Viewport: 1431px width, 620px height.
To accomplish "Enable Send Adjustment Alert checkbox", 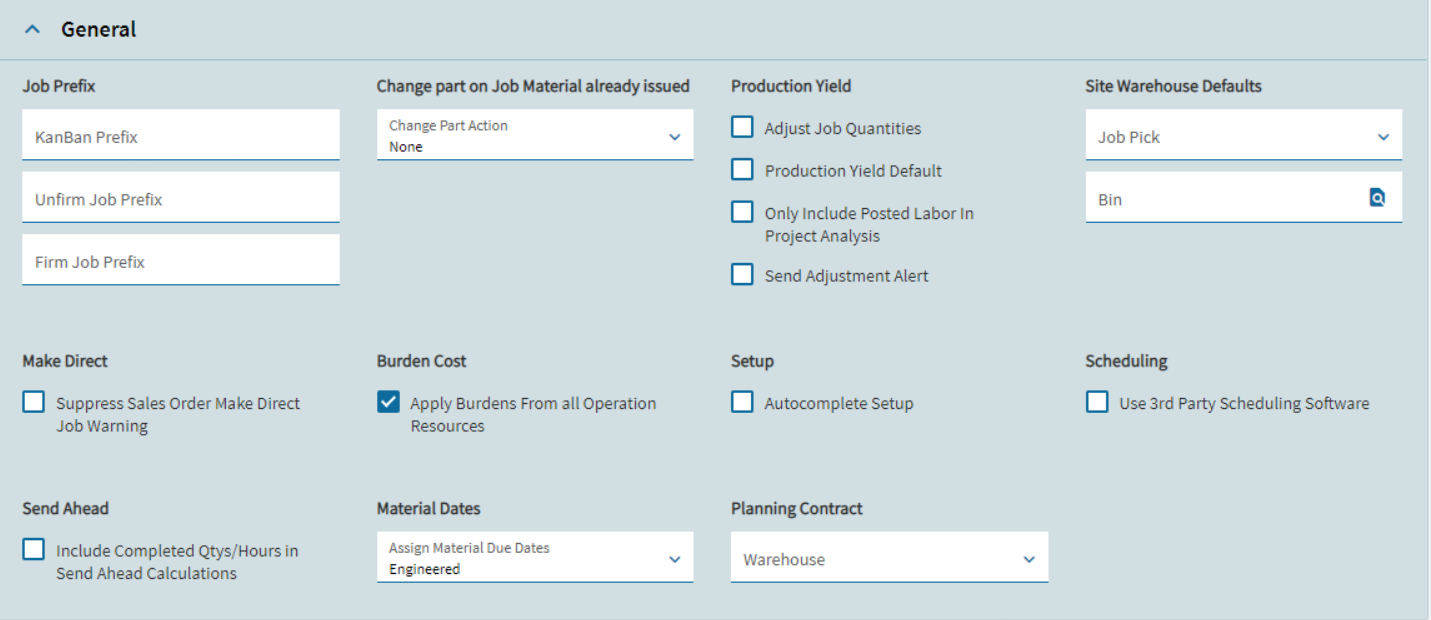I will pyautogui.click(x=742, y=274).
